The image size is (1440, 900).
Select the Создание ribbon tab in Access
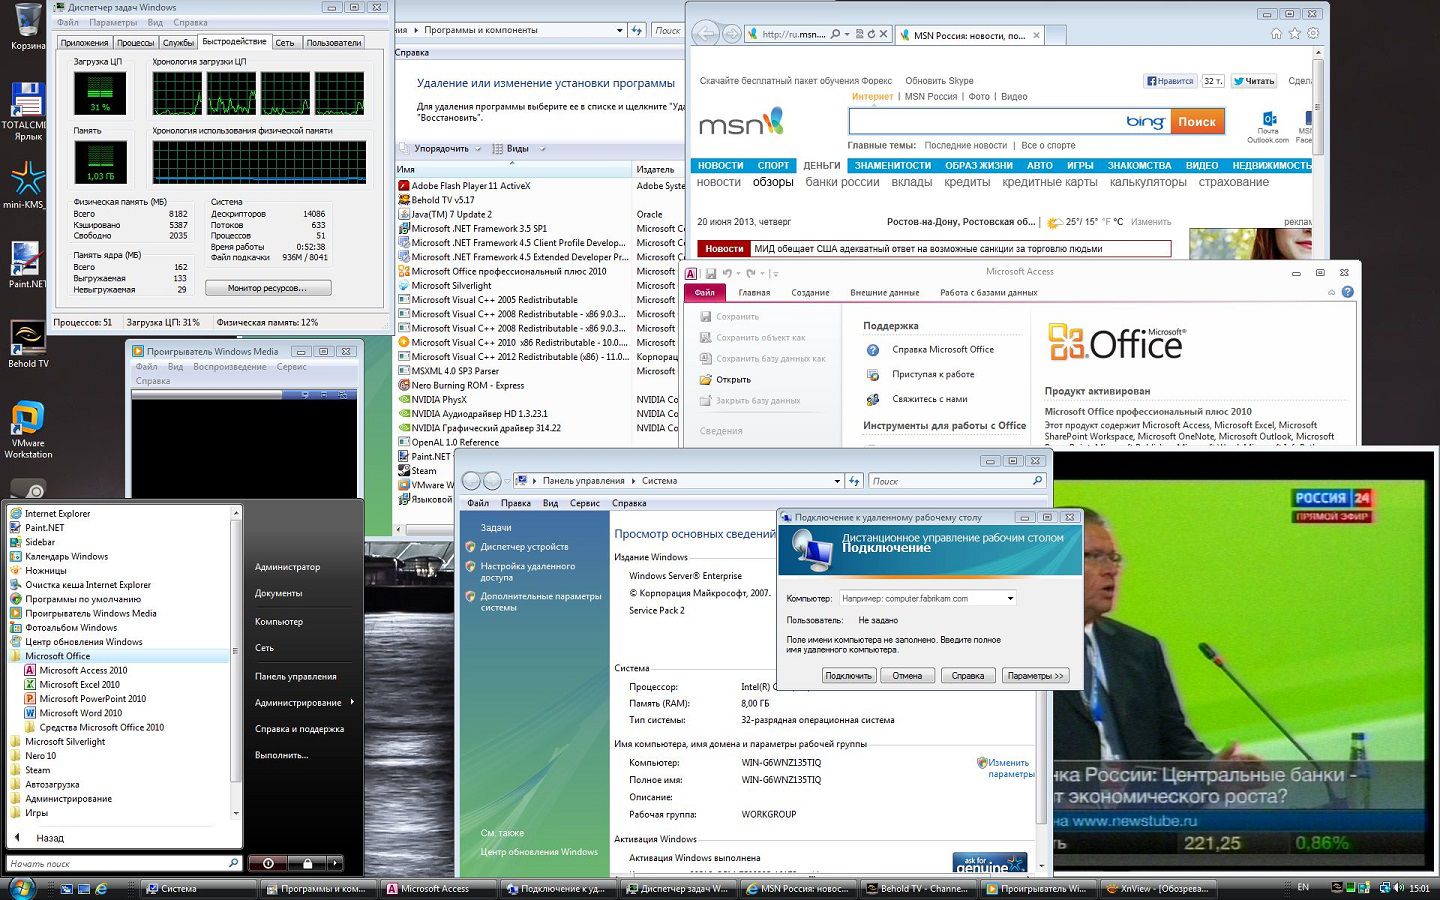click(810, 293)
